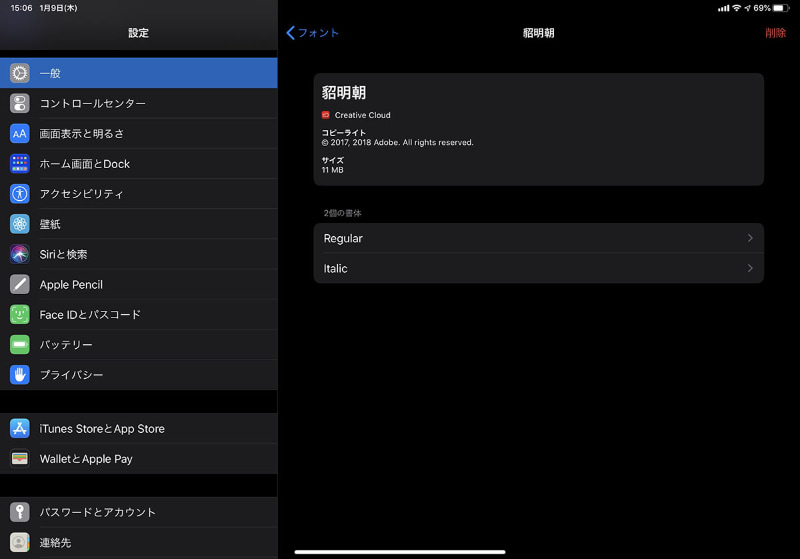Tap the 設定 sidebar title
800x559 pixels.
point(138,33)
